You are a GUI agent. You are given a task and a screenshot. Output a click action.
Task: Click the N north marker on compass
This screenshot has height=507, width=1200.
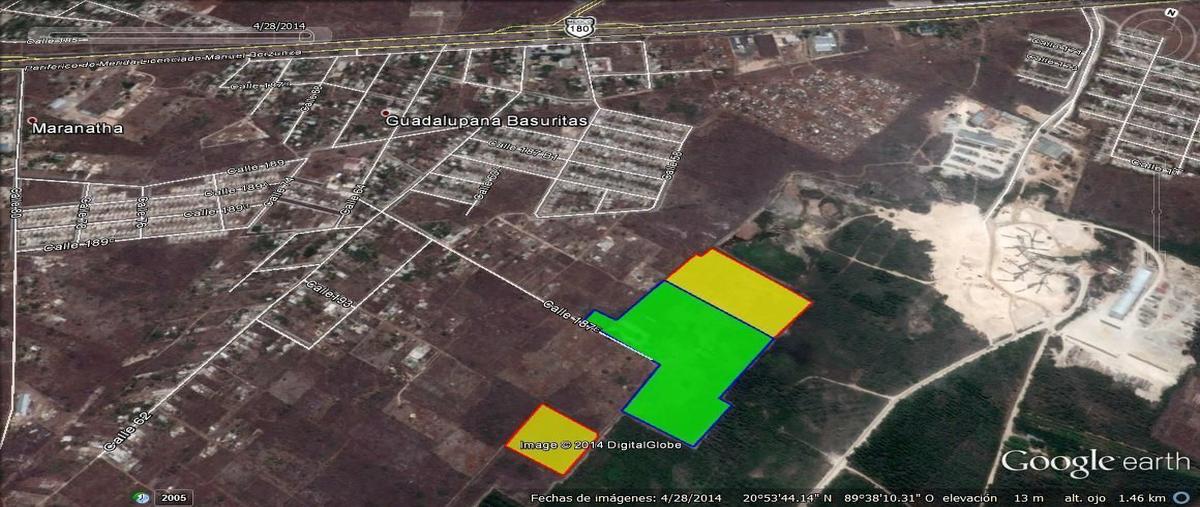click(1169, 12)
